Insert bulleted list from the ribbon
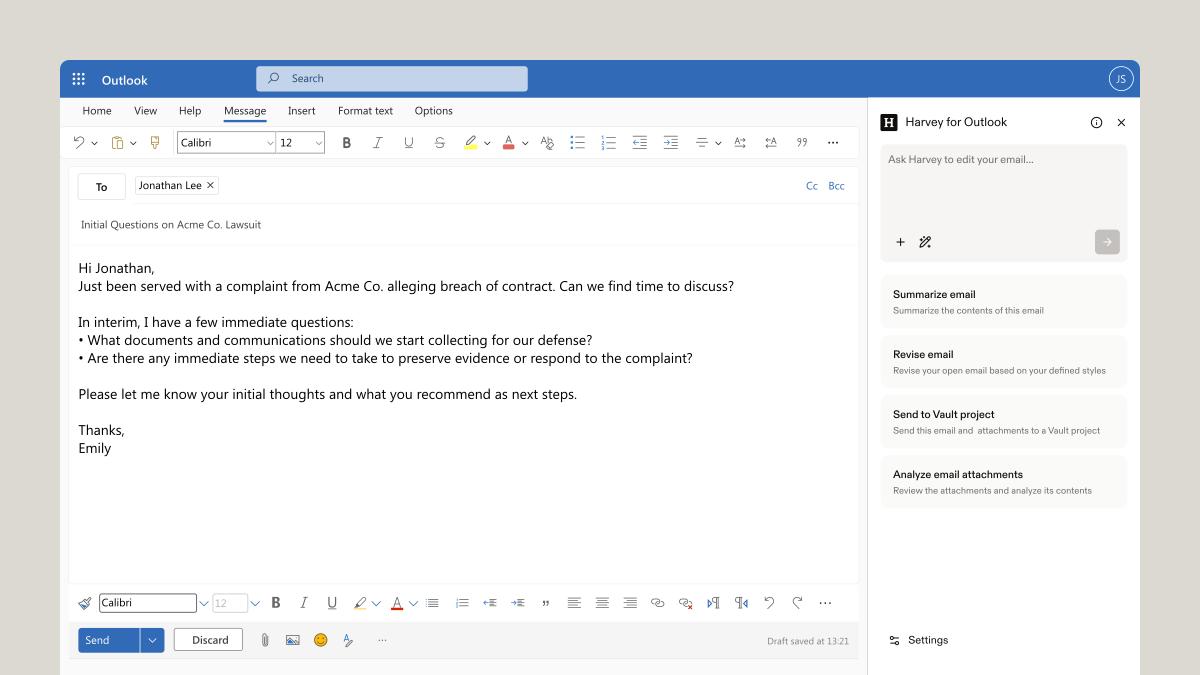Image resolution: width=1200 pixels, height=675 pixels. pos(577,143)
